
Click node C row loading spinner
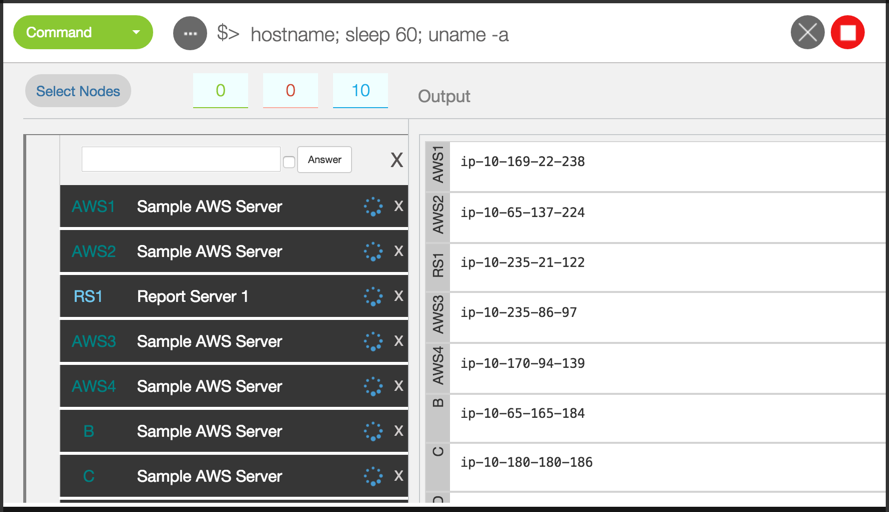(x=373, y=476)
